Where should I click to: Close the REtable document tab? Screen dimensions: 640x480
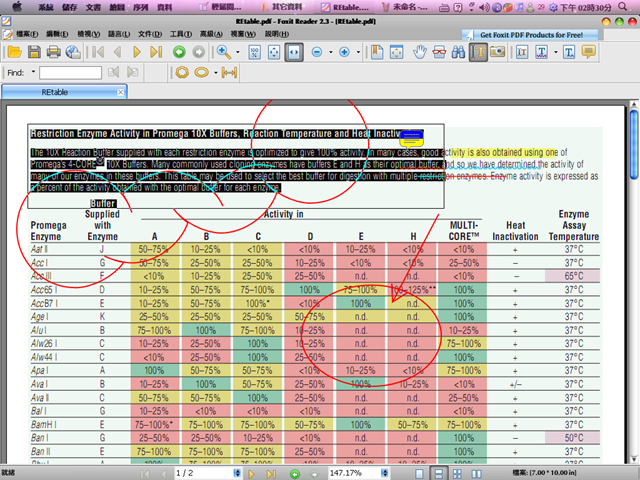pos(120,92)
